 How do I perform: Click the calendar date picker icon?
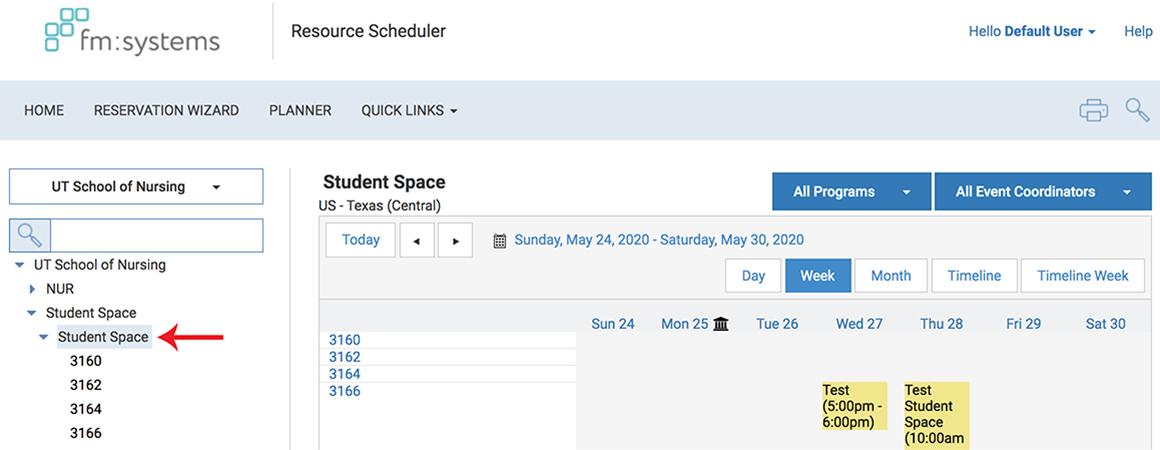tap(500, 241)
